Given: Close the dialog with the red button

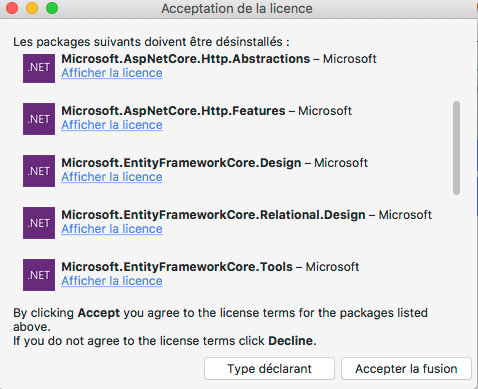Looking at the screenshot, I should tap(12, 8).
